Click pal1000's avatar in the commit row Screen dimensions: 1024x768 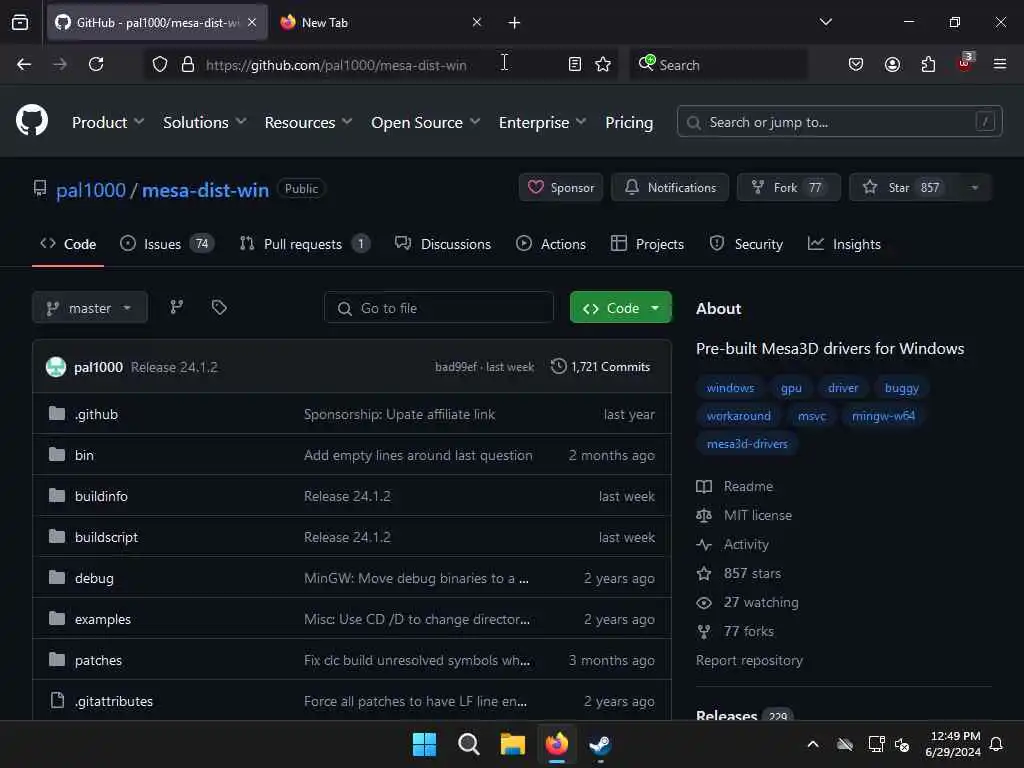(x=56, y=367)
